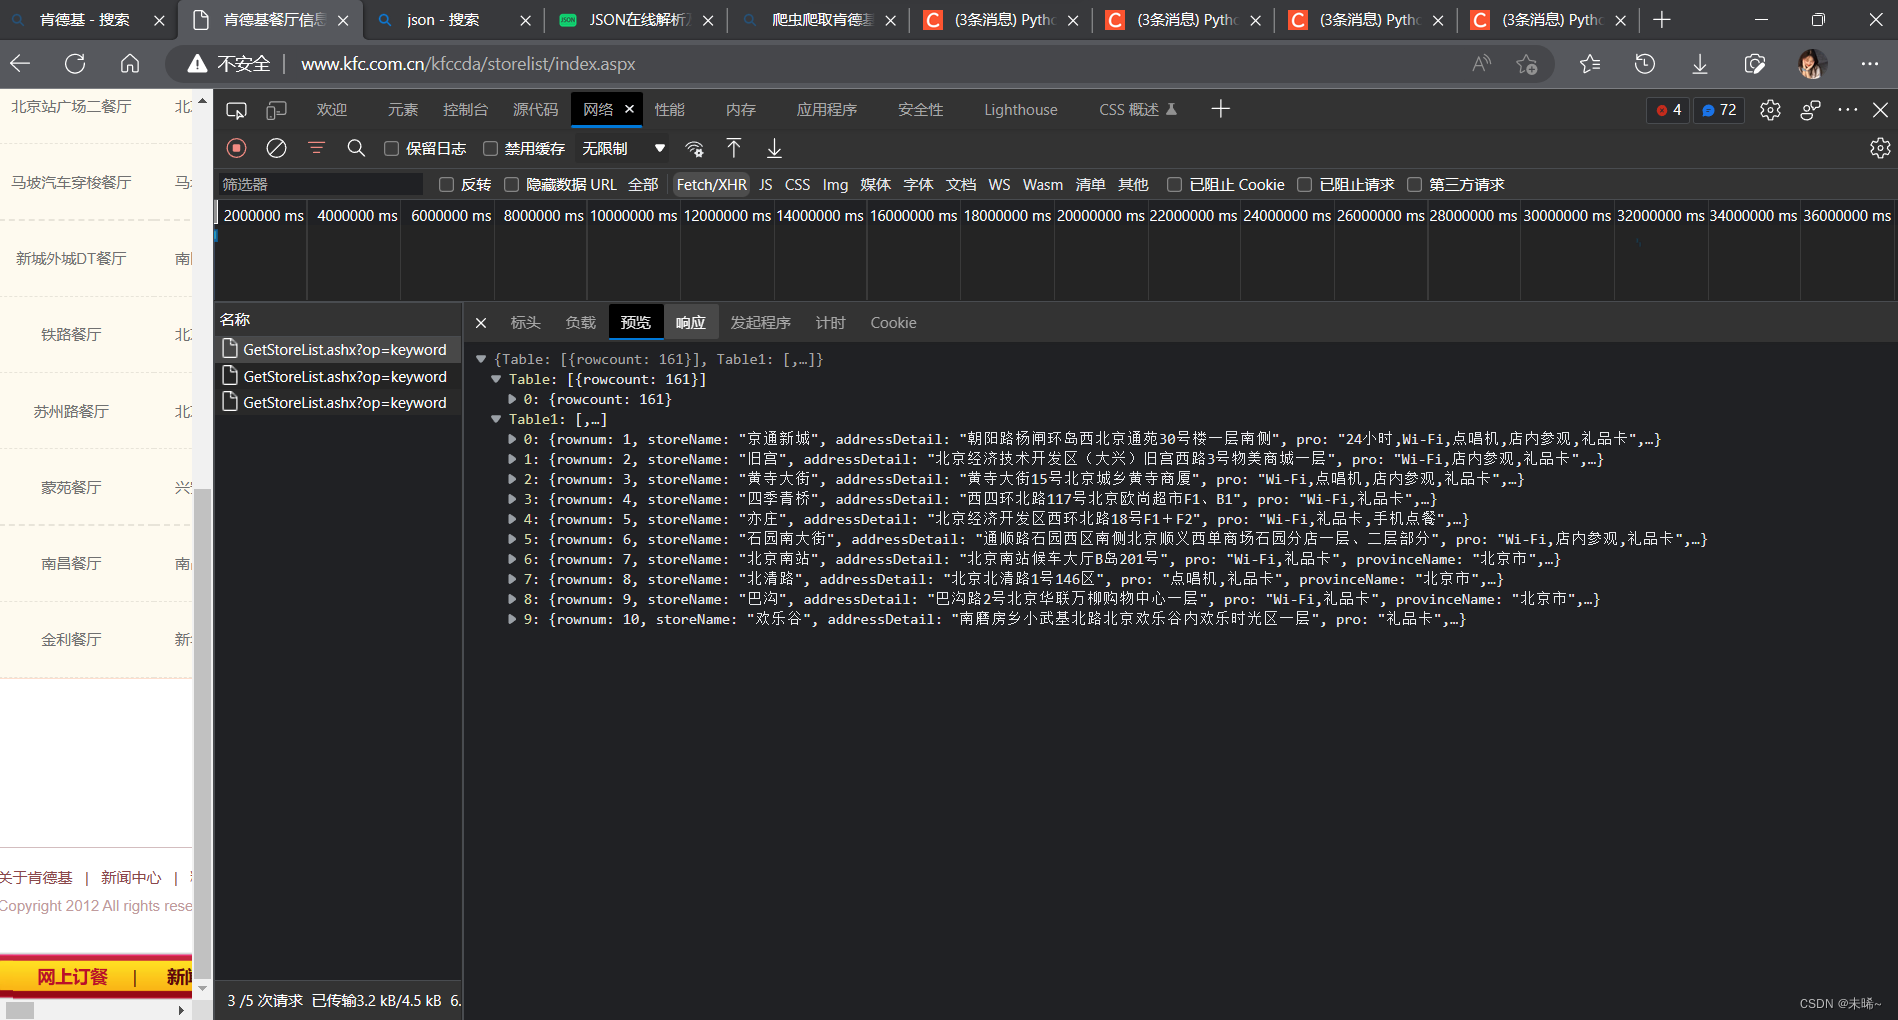The width and height of the screenshot is (1898, 1020).
Task: Open browser profile avatar
Action: pyautogui.click(x=1812, y=64)
